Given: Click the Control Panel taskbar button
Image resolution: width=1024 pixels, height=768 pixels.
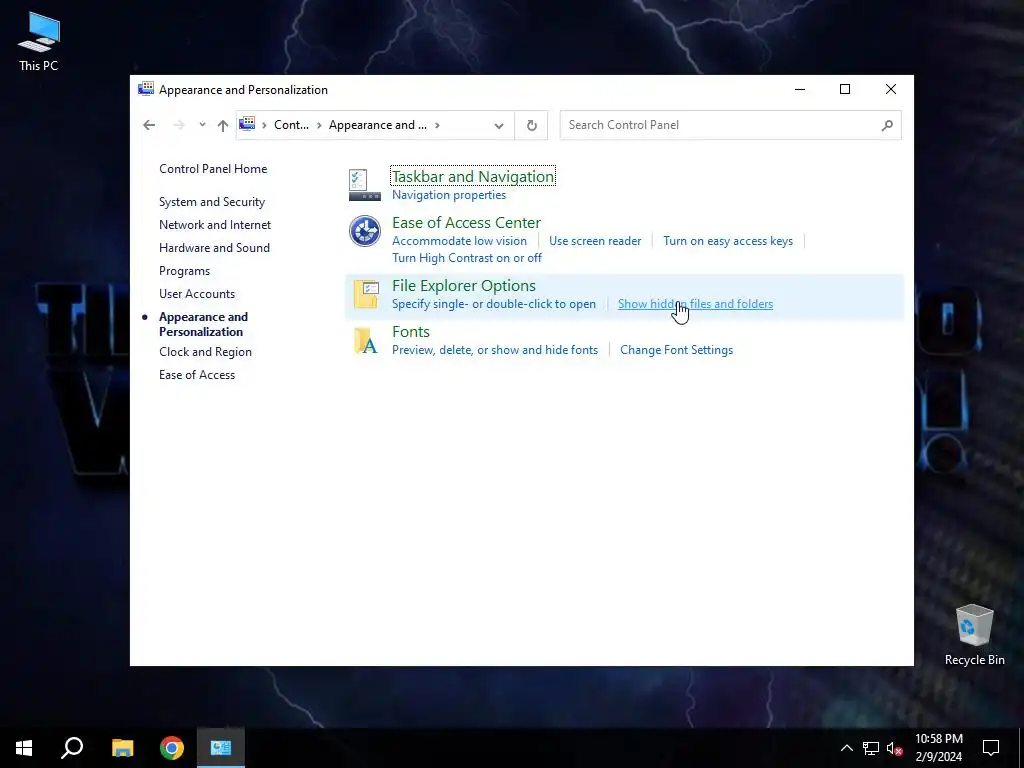Looking at the screenshot, I should tap(221, 748).
